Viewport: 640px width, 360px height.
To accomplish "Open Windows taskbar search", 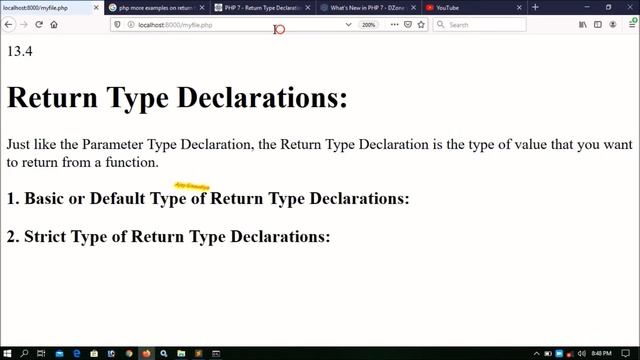I will 24,353.
